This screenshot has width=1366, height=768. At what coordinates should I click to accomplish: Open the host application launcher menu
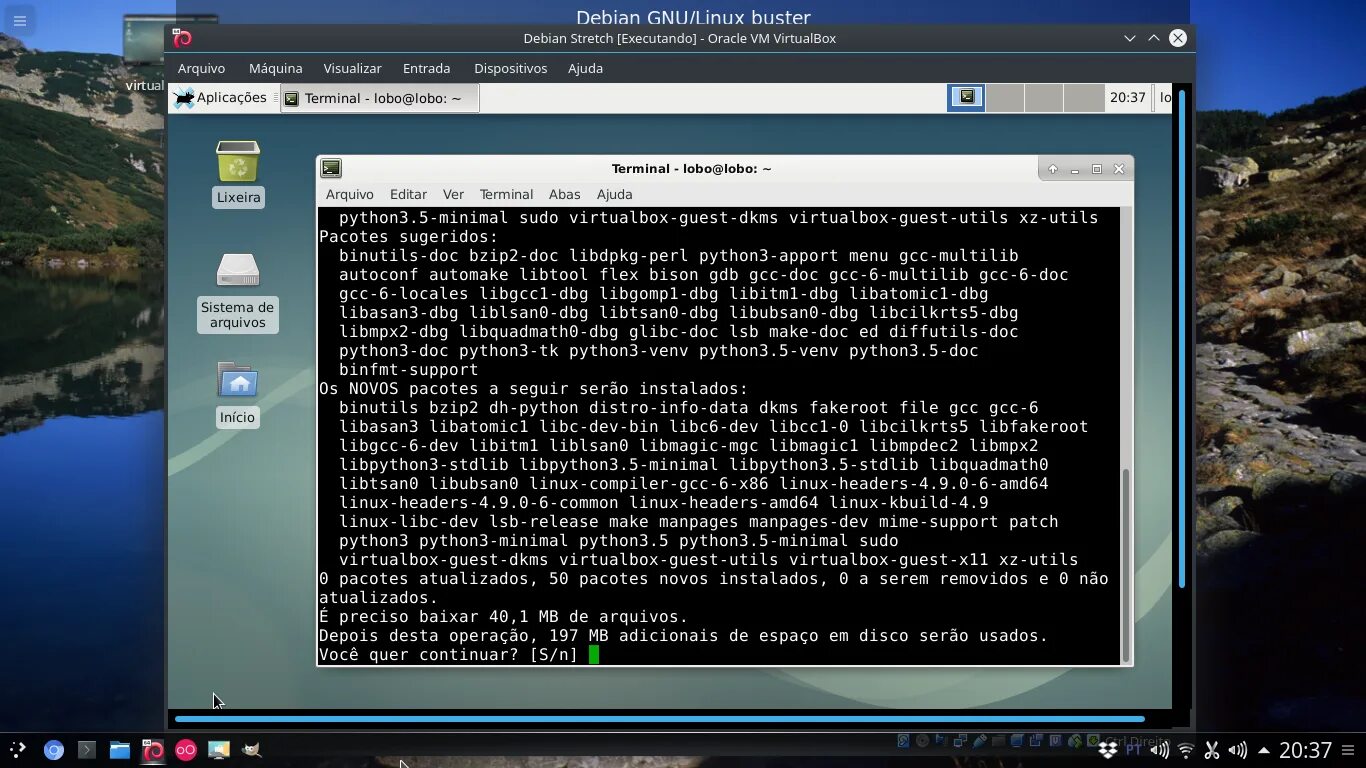(18, 750)
